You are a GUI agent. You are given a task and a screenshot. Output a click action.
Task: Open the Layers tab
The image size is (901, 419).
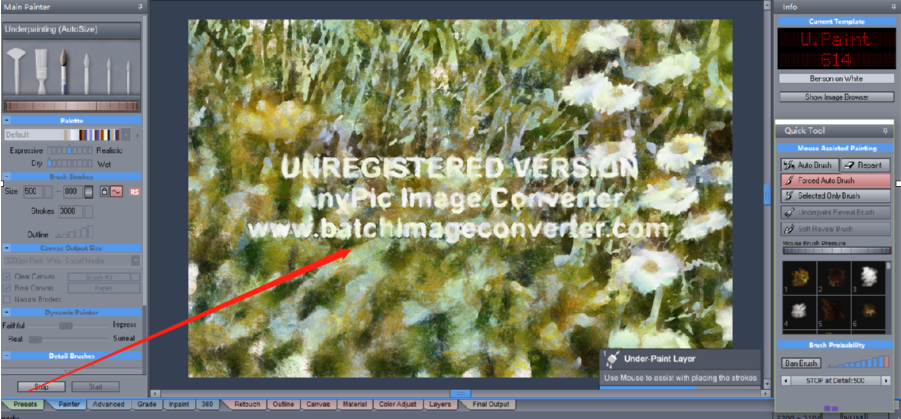click(x=440, y=404)
